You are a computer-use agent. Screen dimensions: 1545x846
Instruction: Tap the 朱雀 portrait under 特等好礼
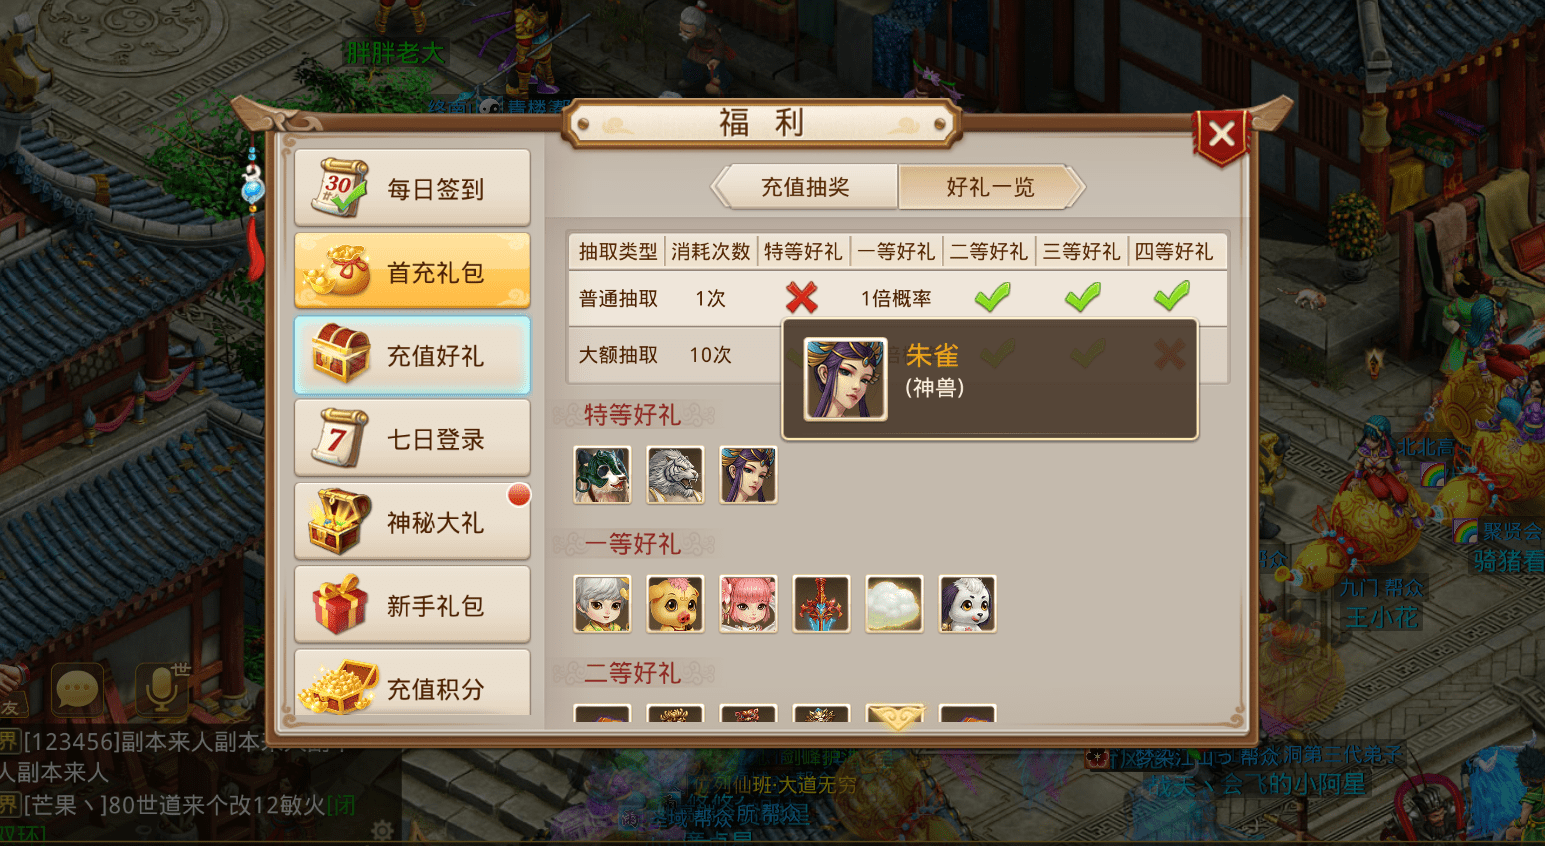tap(748, 474)
